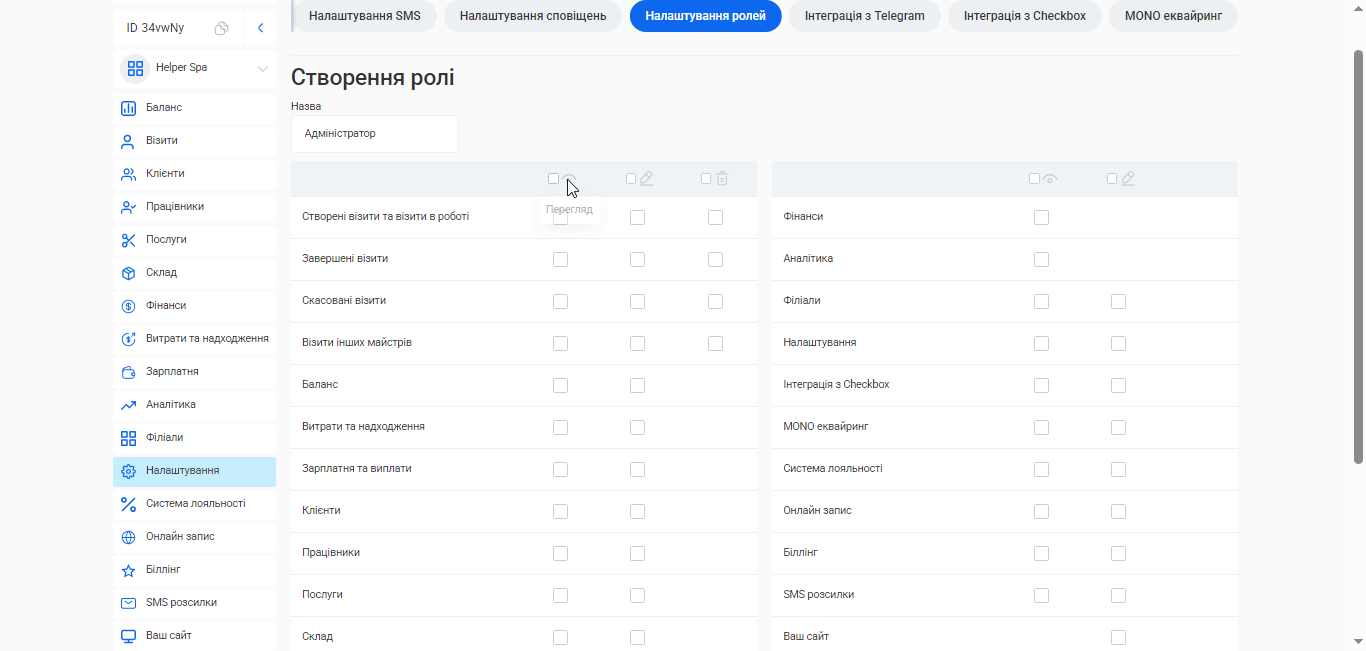Click the Склад box icon
The image size is (1366, 651).
[x=128, y=273]
